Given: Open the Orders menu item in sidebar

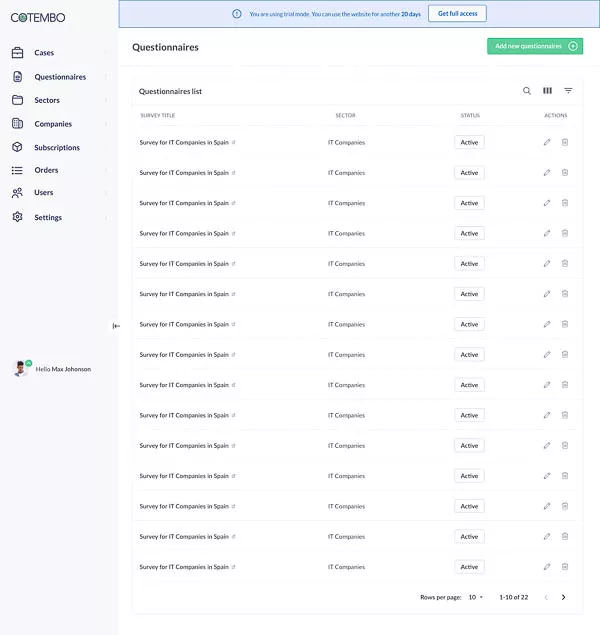Looking at the screenshot, I should pyautogui.click(x=46, y=170).
